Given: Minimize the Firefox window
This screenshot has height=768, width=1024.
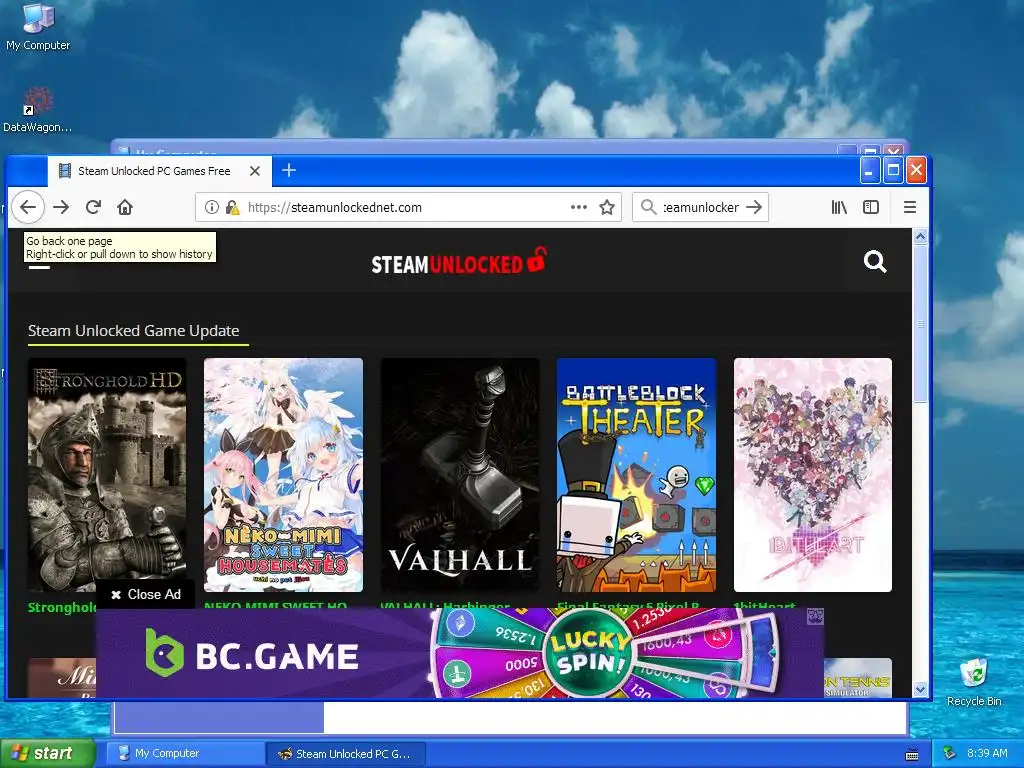Looking at the screenshot, I should pyautogui.click(x=869, y=170).
